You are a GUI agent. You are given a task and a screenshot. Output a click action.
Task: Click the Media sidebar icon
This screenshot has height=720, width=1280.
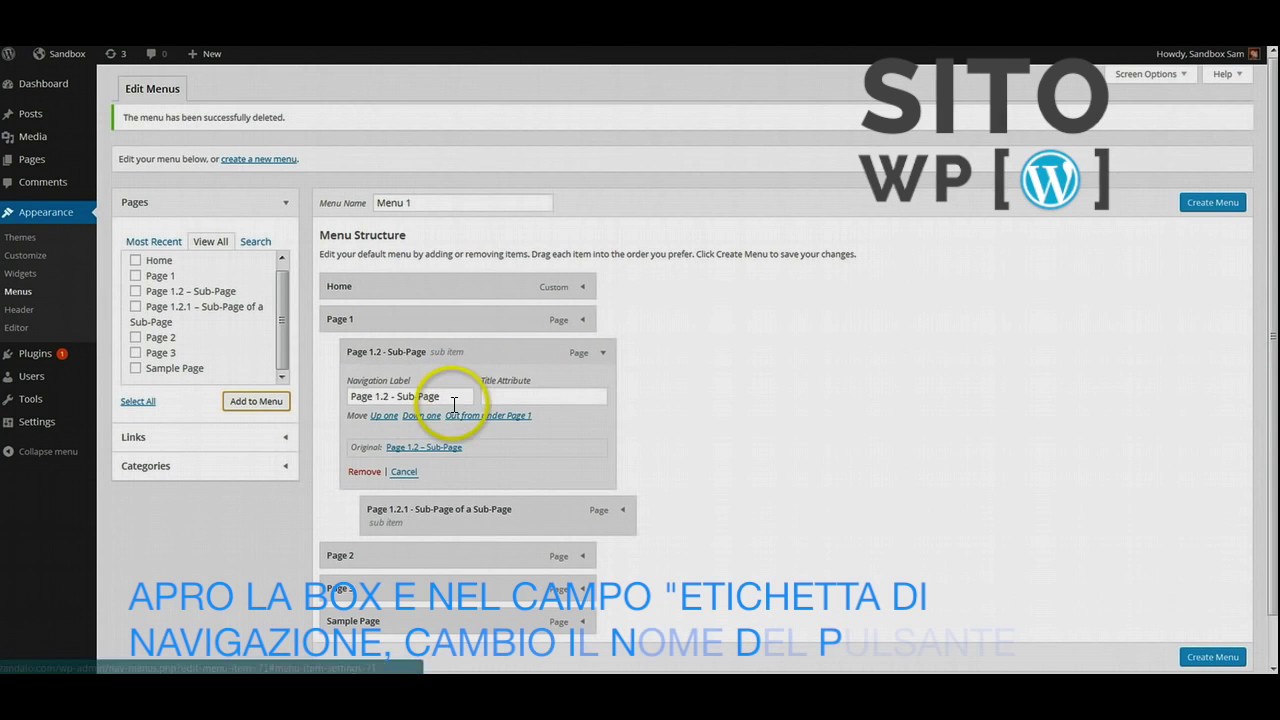[8, 137]
